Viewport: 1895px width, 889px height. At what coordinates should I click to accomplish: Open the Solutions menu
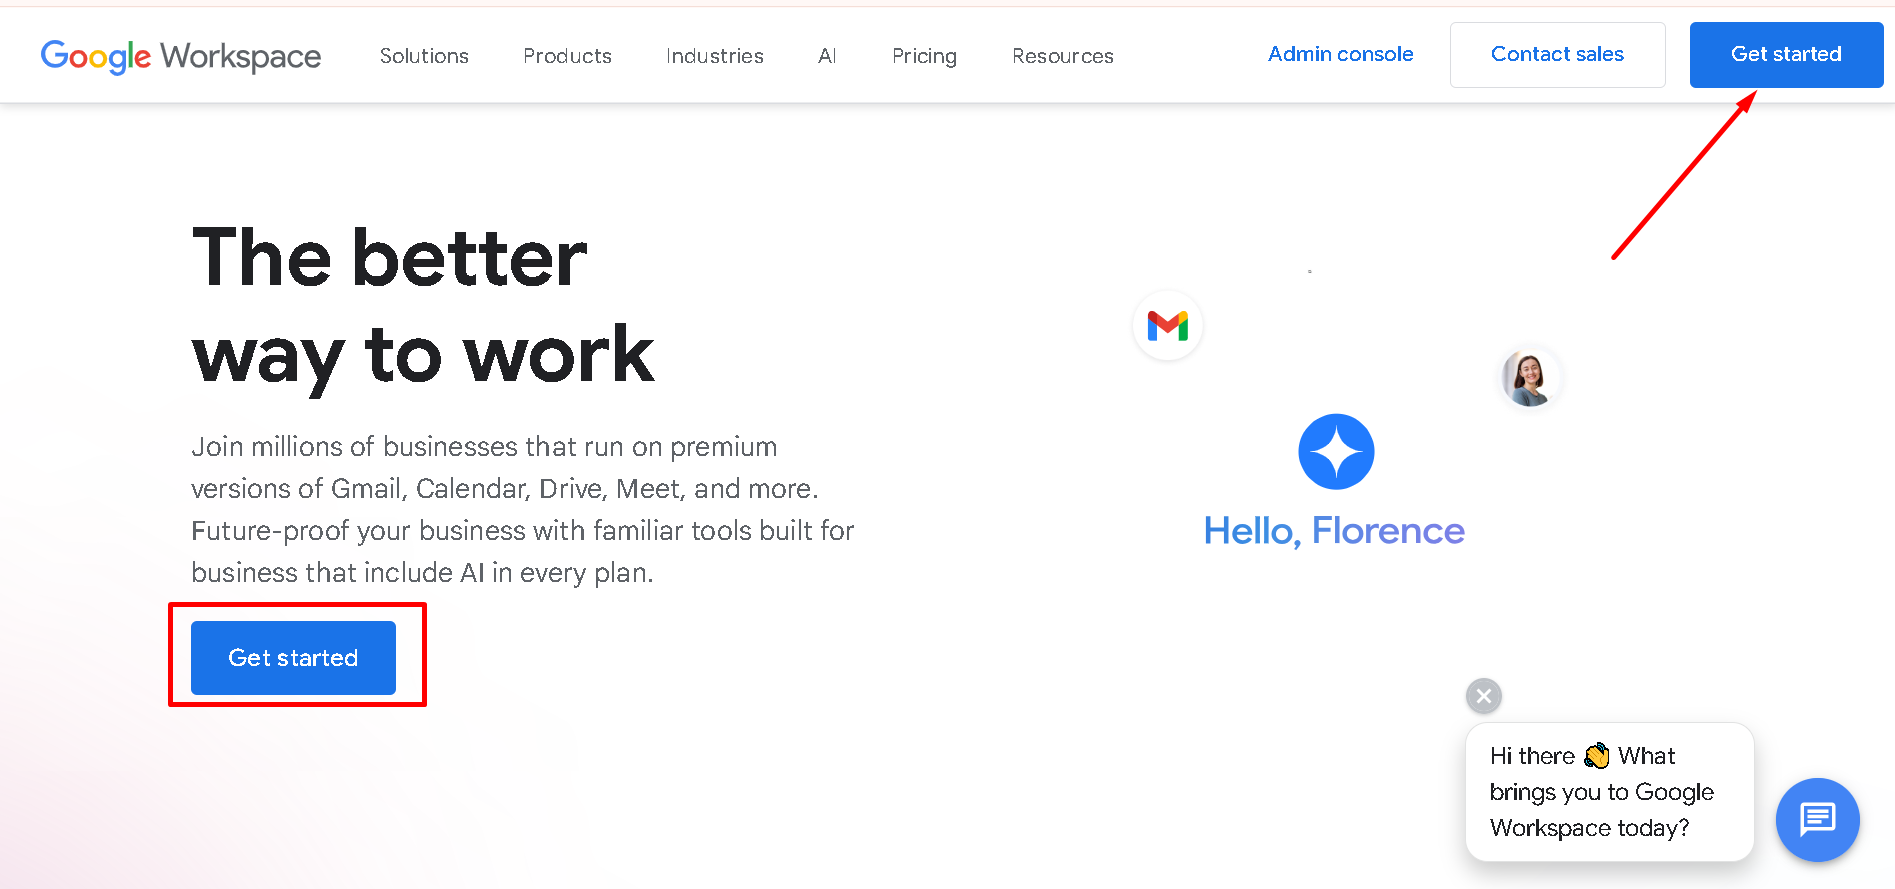[x=424, y=56]
